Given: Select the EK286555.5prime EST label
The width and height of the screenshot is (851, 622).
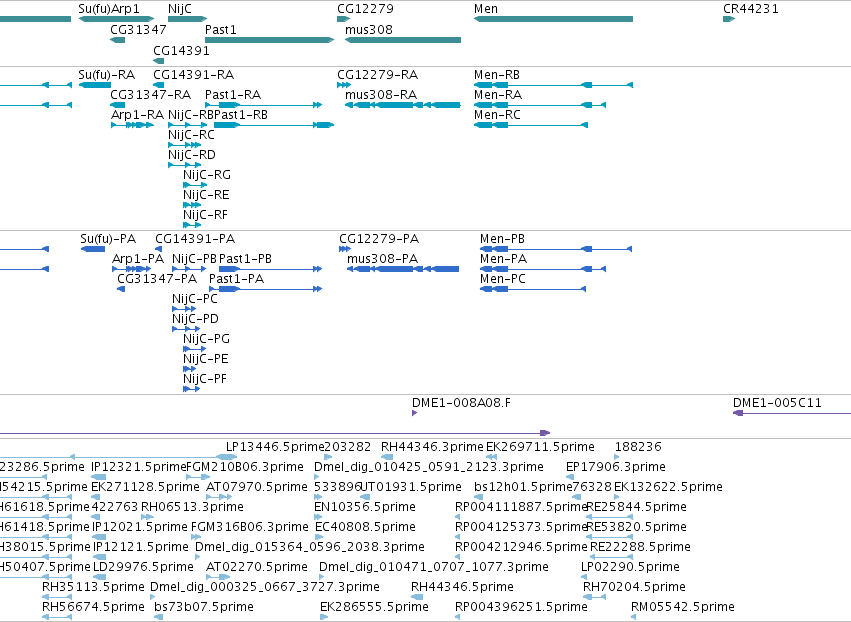Looking at the screenshot, I should pos(374,607).
